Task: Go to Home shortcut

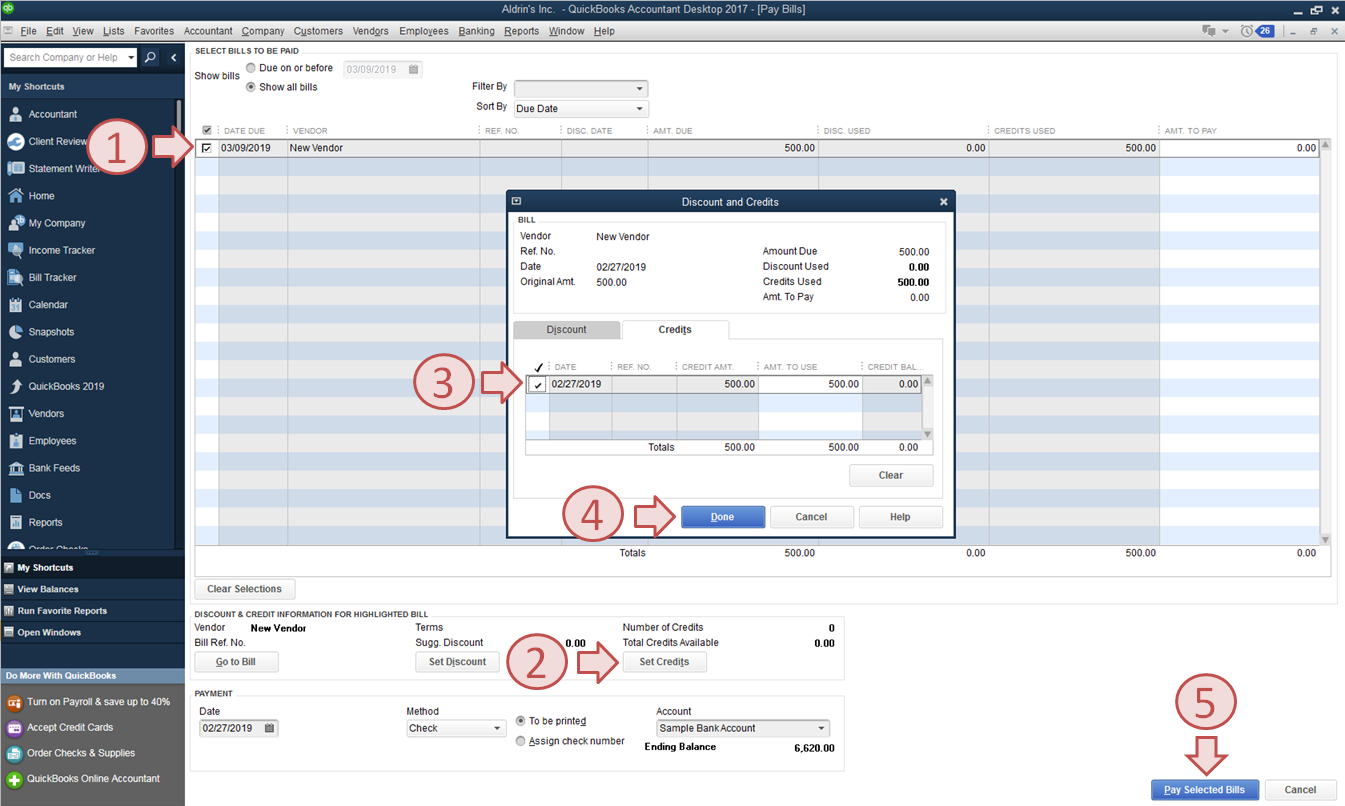Action: pyautogui.click(x=41, y=196)
